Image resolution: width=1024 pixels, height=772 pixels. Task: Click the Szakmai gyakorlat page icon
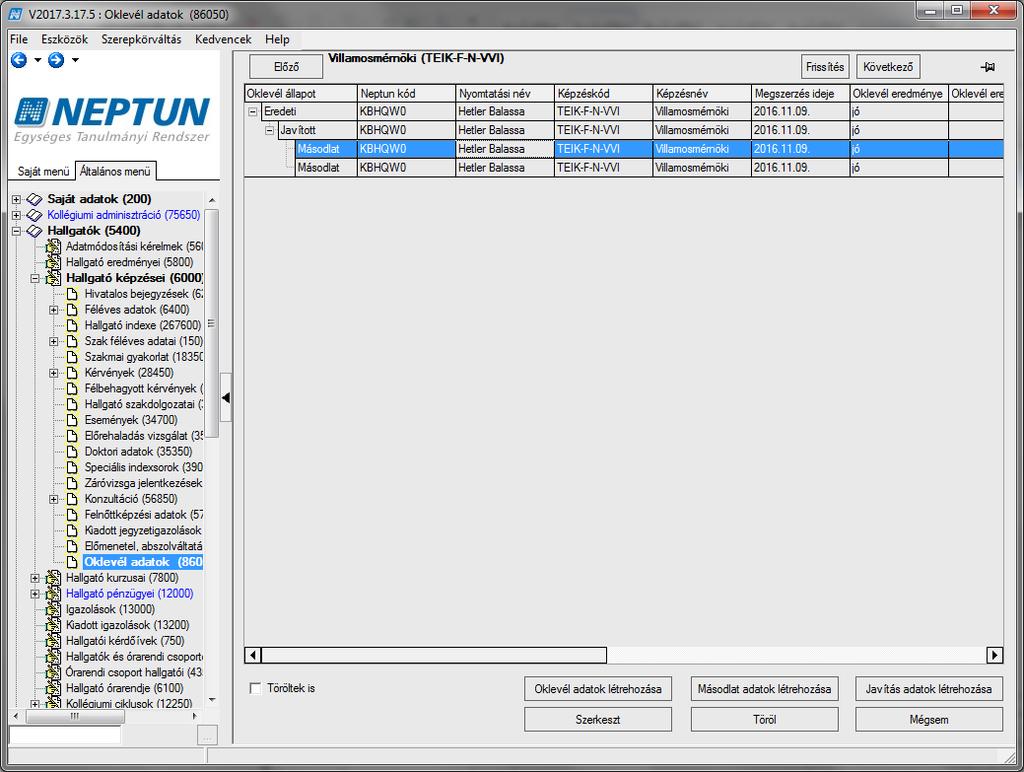point(72,357)
